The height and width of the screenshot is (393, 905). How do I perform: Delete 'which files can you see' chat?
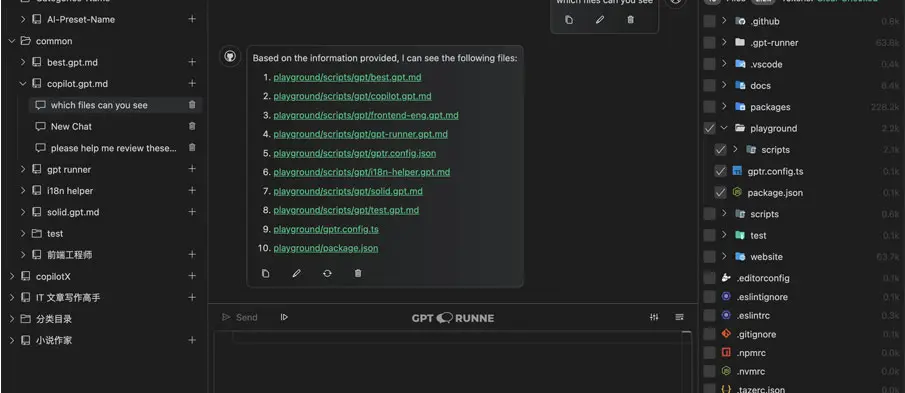click(x=192, y=105)
